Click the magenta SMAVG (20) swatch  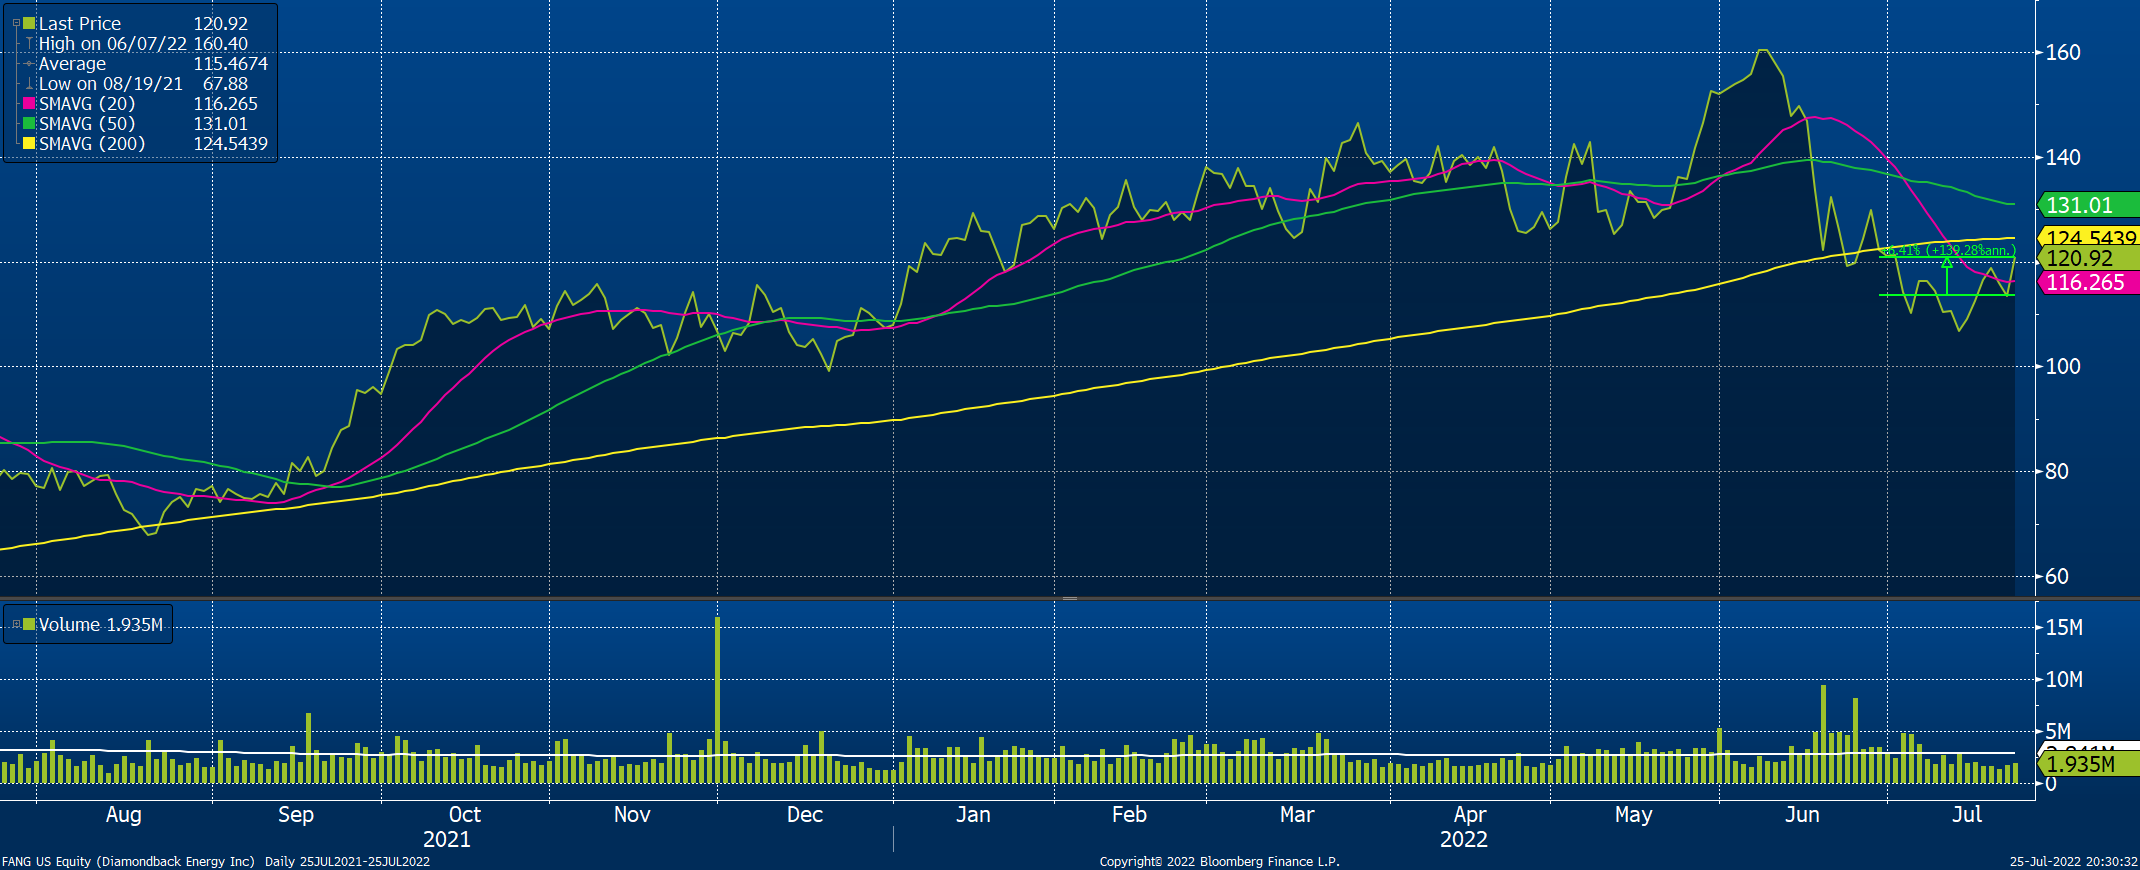tap(29, 104)
